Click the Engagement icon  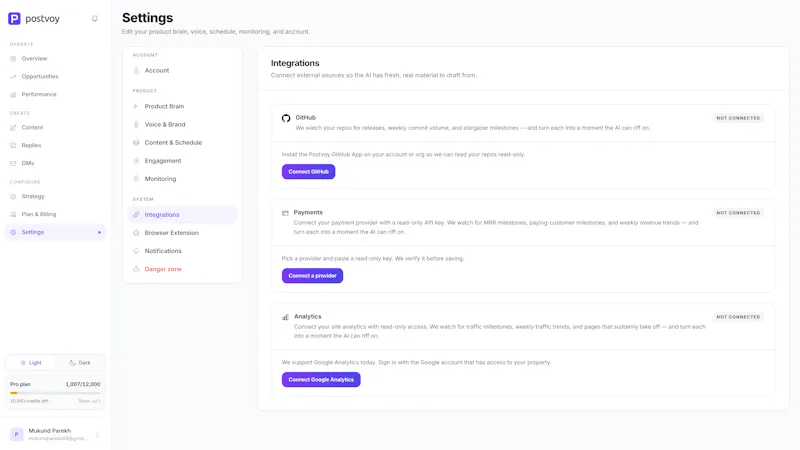pos(136,161)
